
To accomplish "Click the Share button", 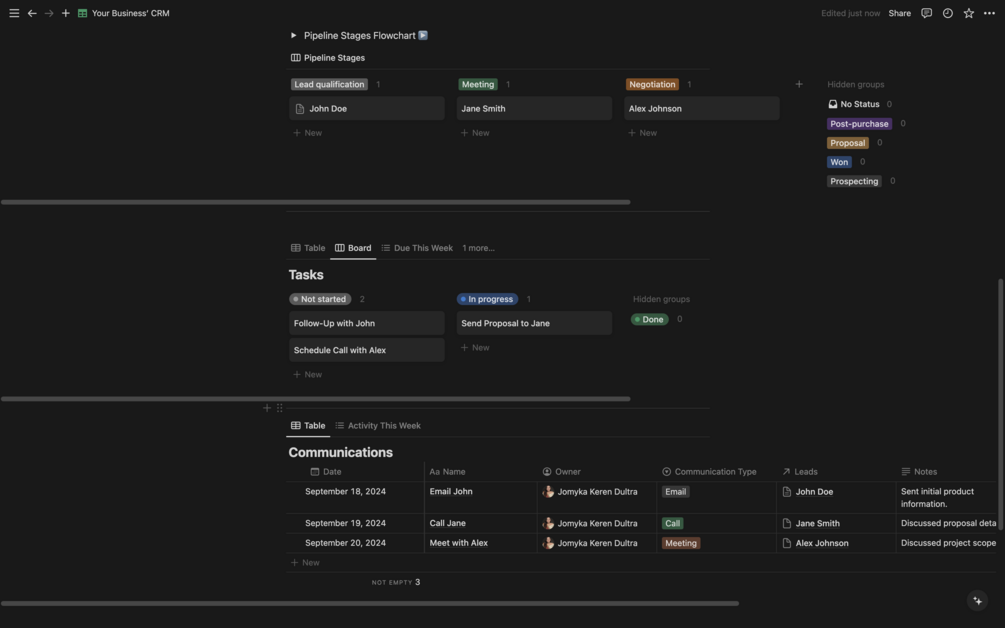I will (899, 13).
